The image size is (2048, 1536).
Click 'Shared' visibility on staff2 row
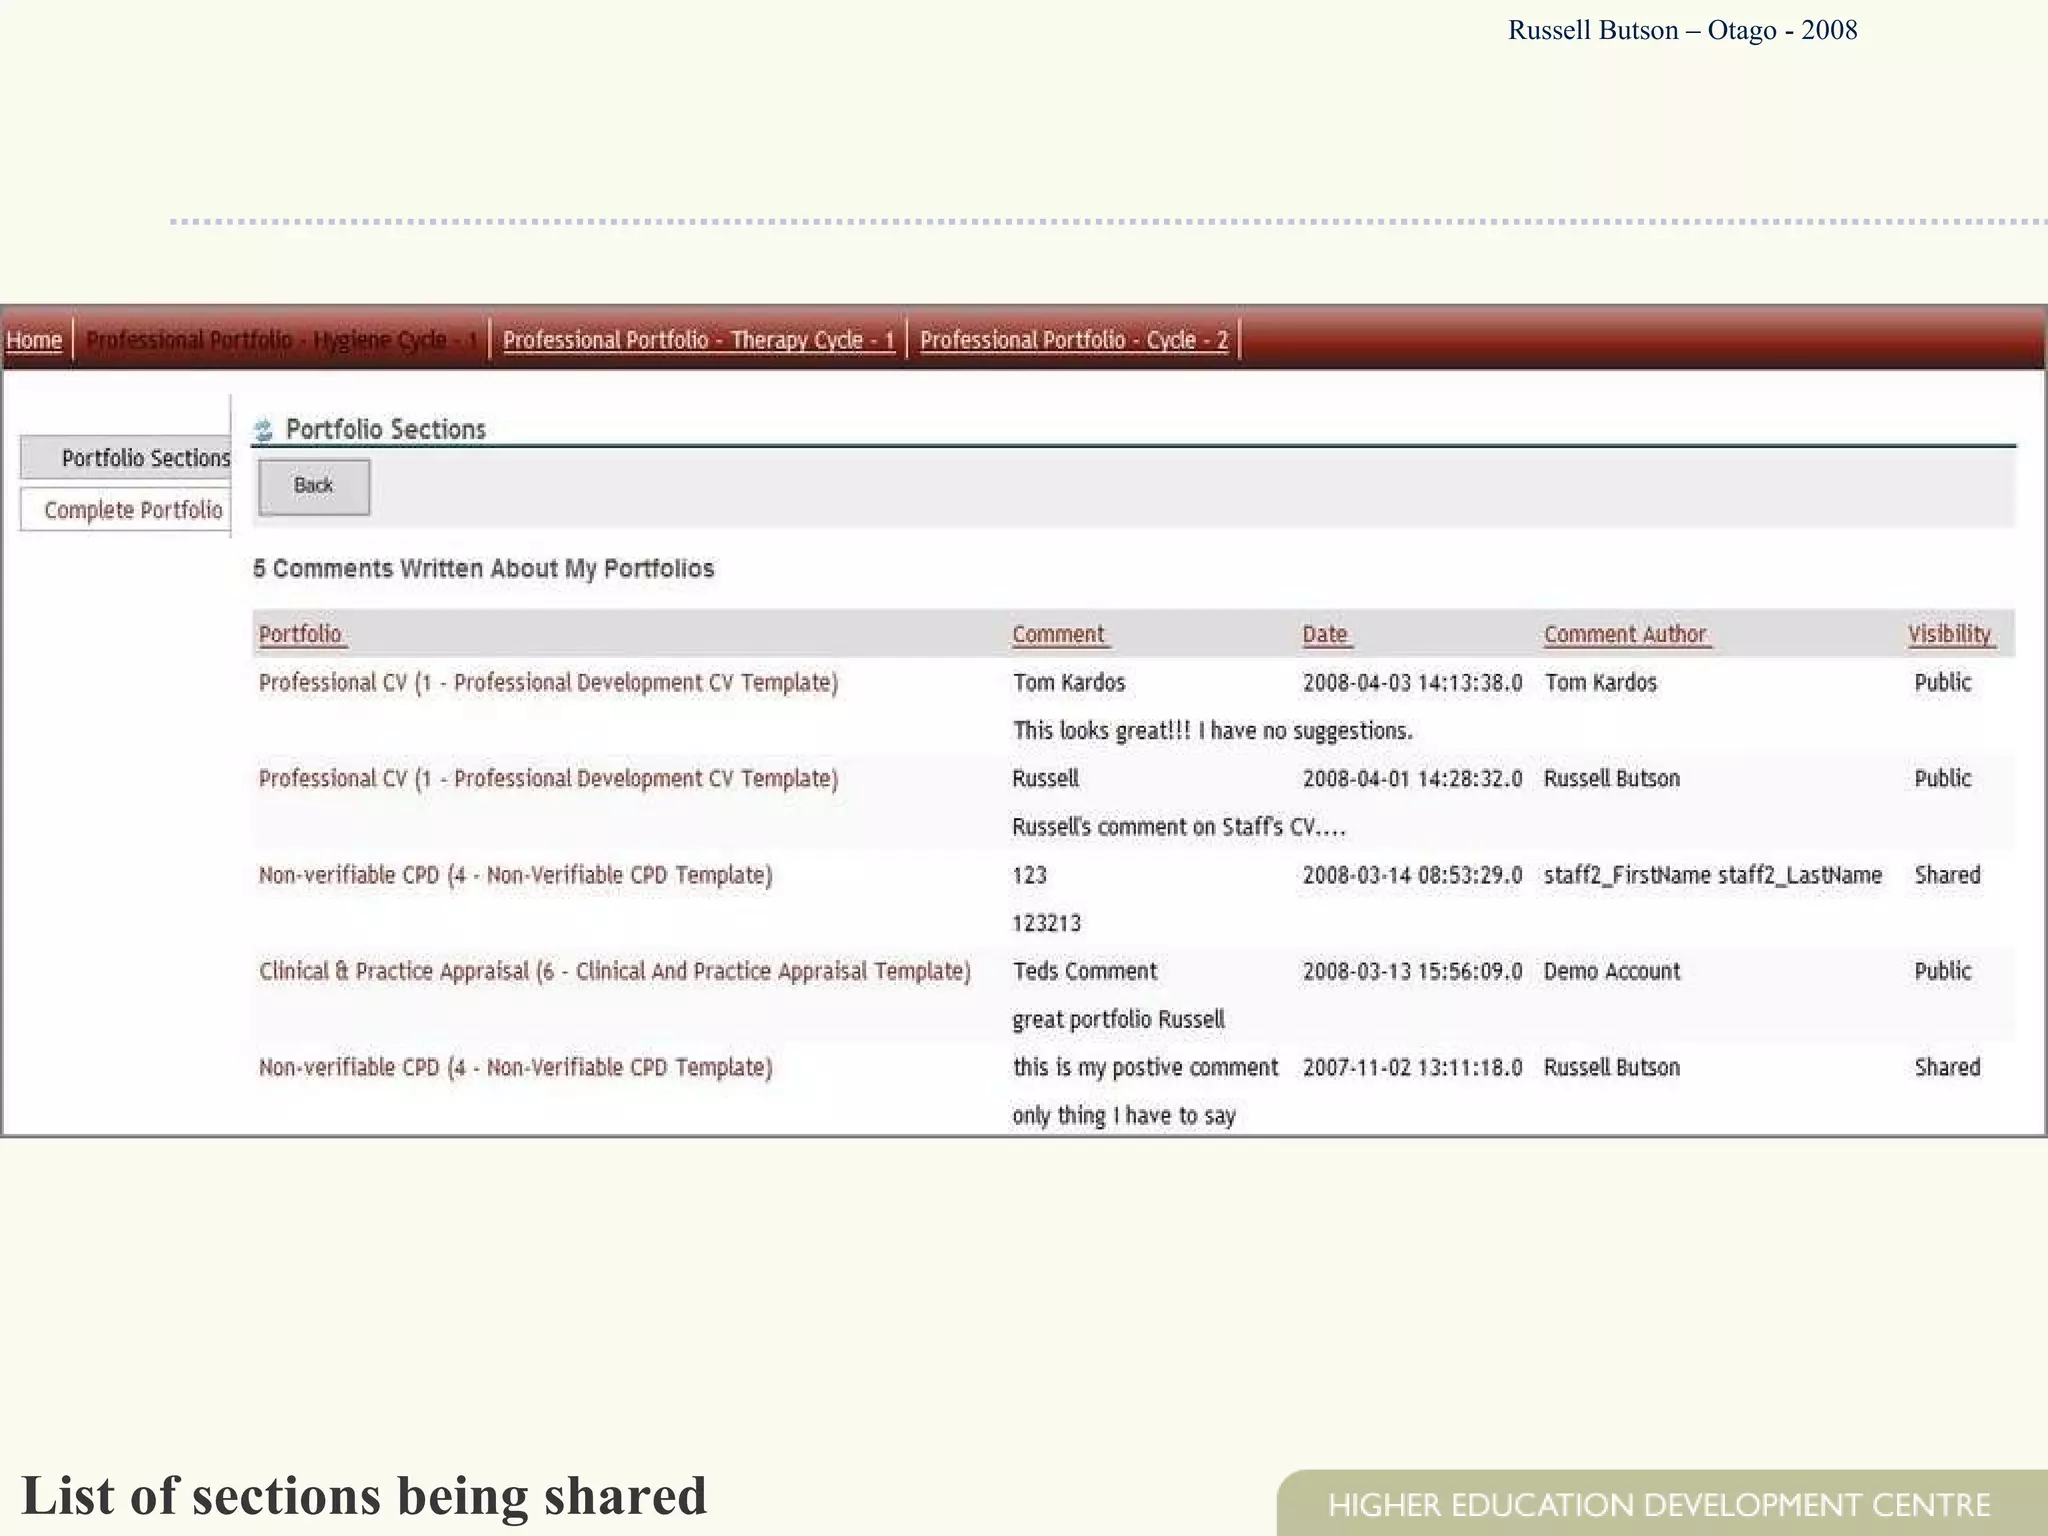1947,875
